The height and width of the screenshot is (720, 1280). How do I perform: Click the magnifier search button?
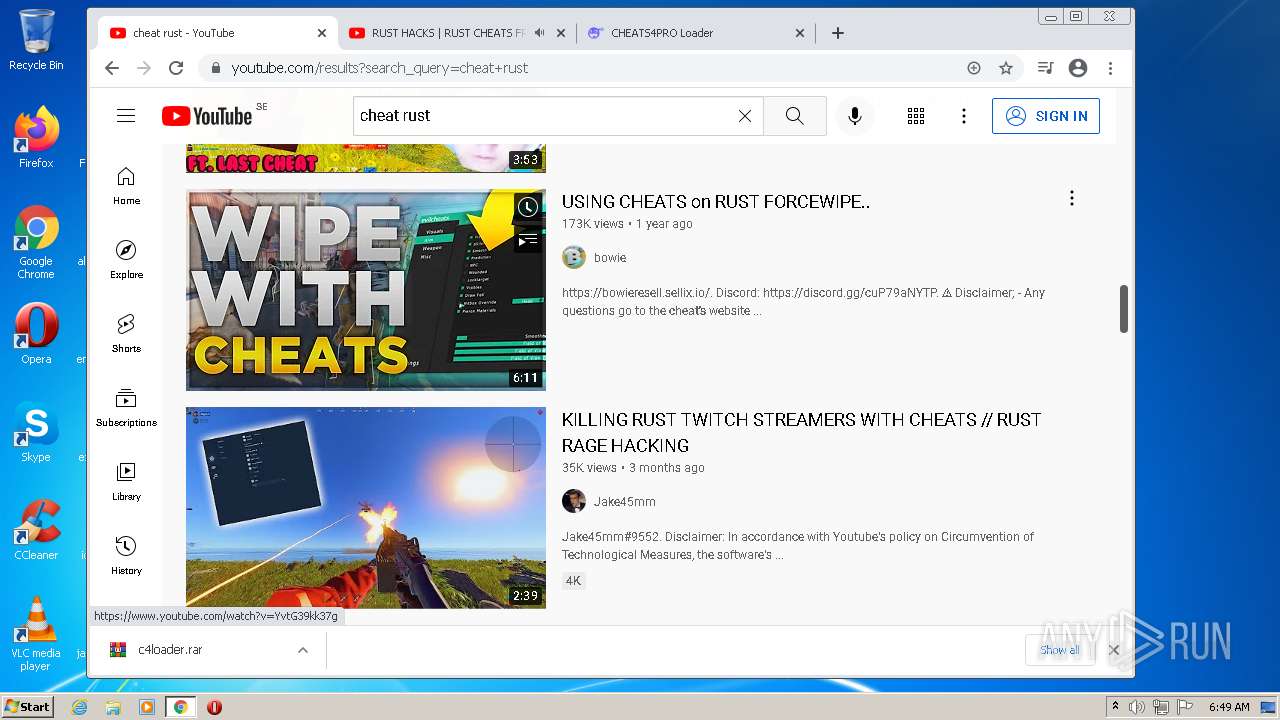(795, 116)
